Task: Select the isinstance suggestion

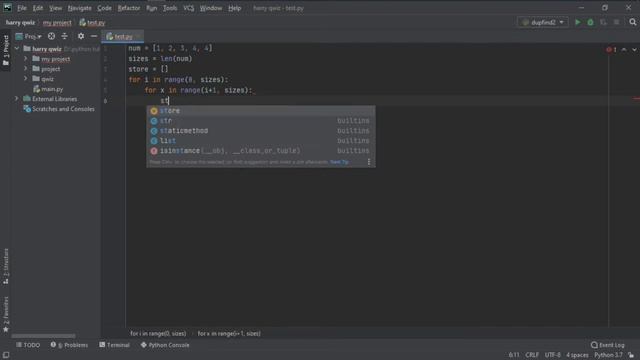Action: [261, 151]
